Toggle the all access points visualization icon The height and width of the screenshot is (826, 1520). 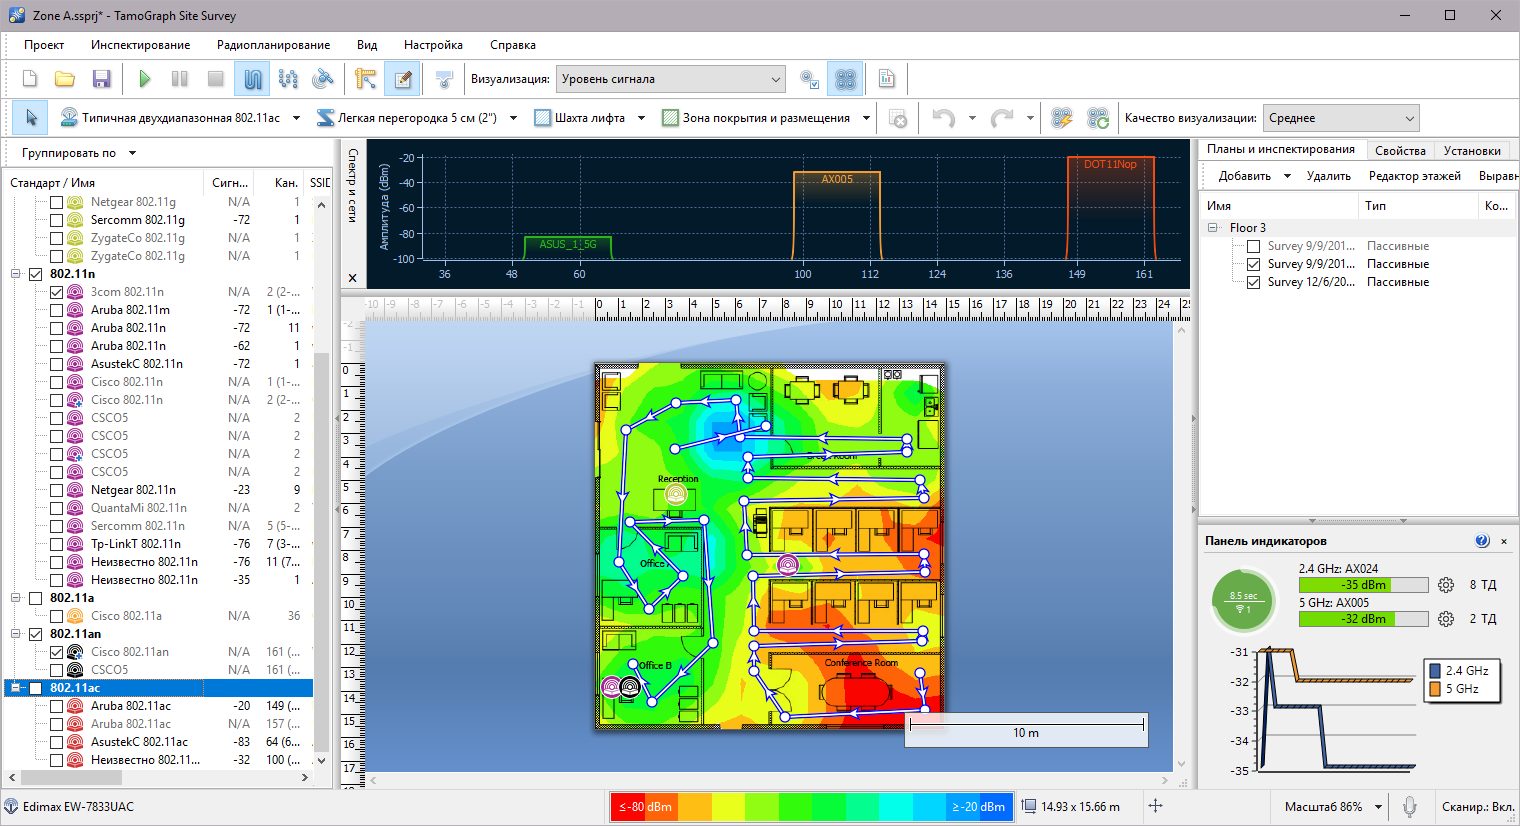[846, 79]
